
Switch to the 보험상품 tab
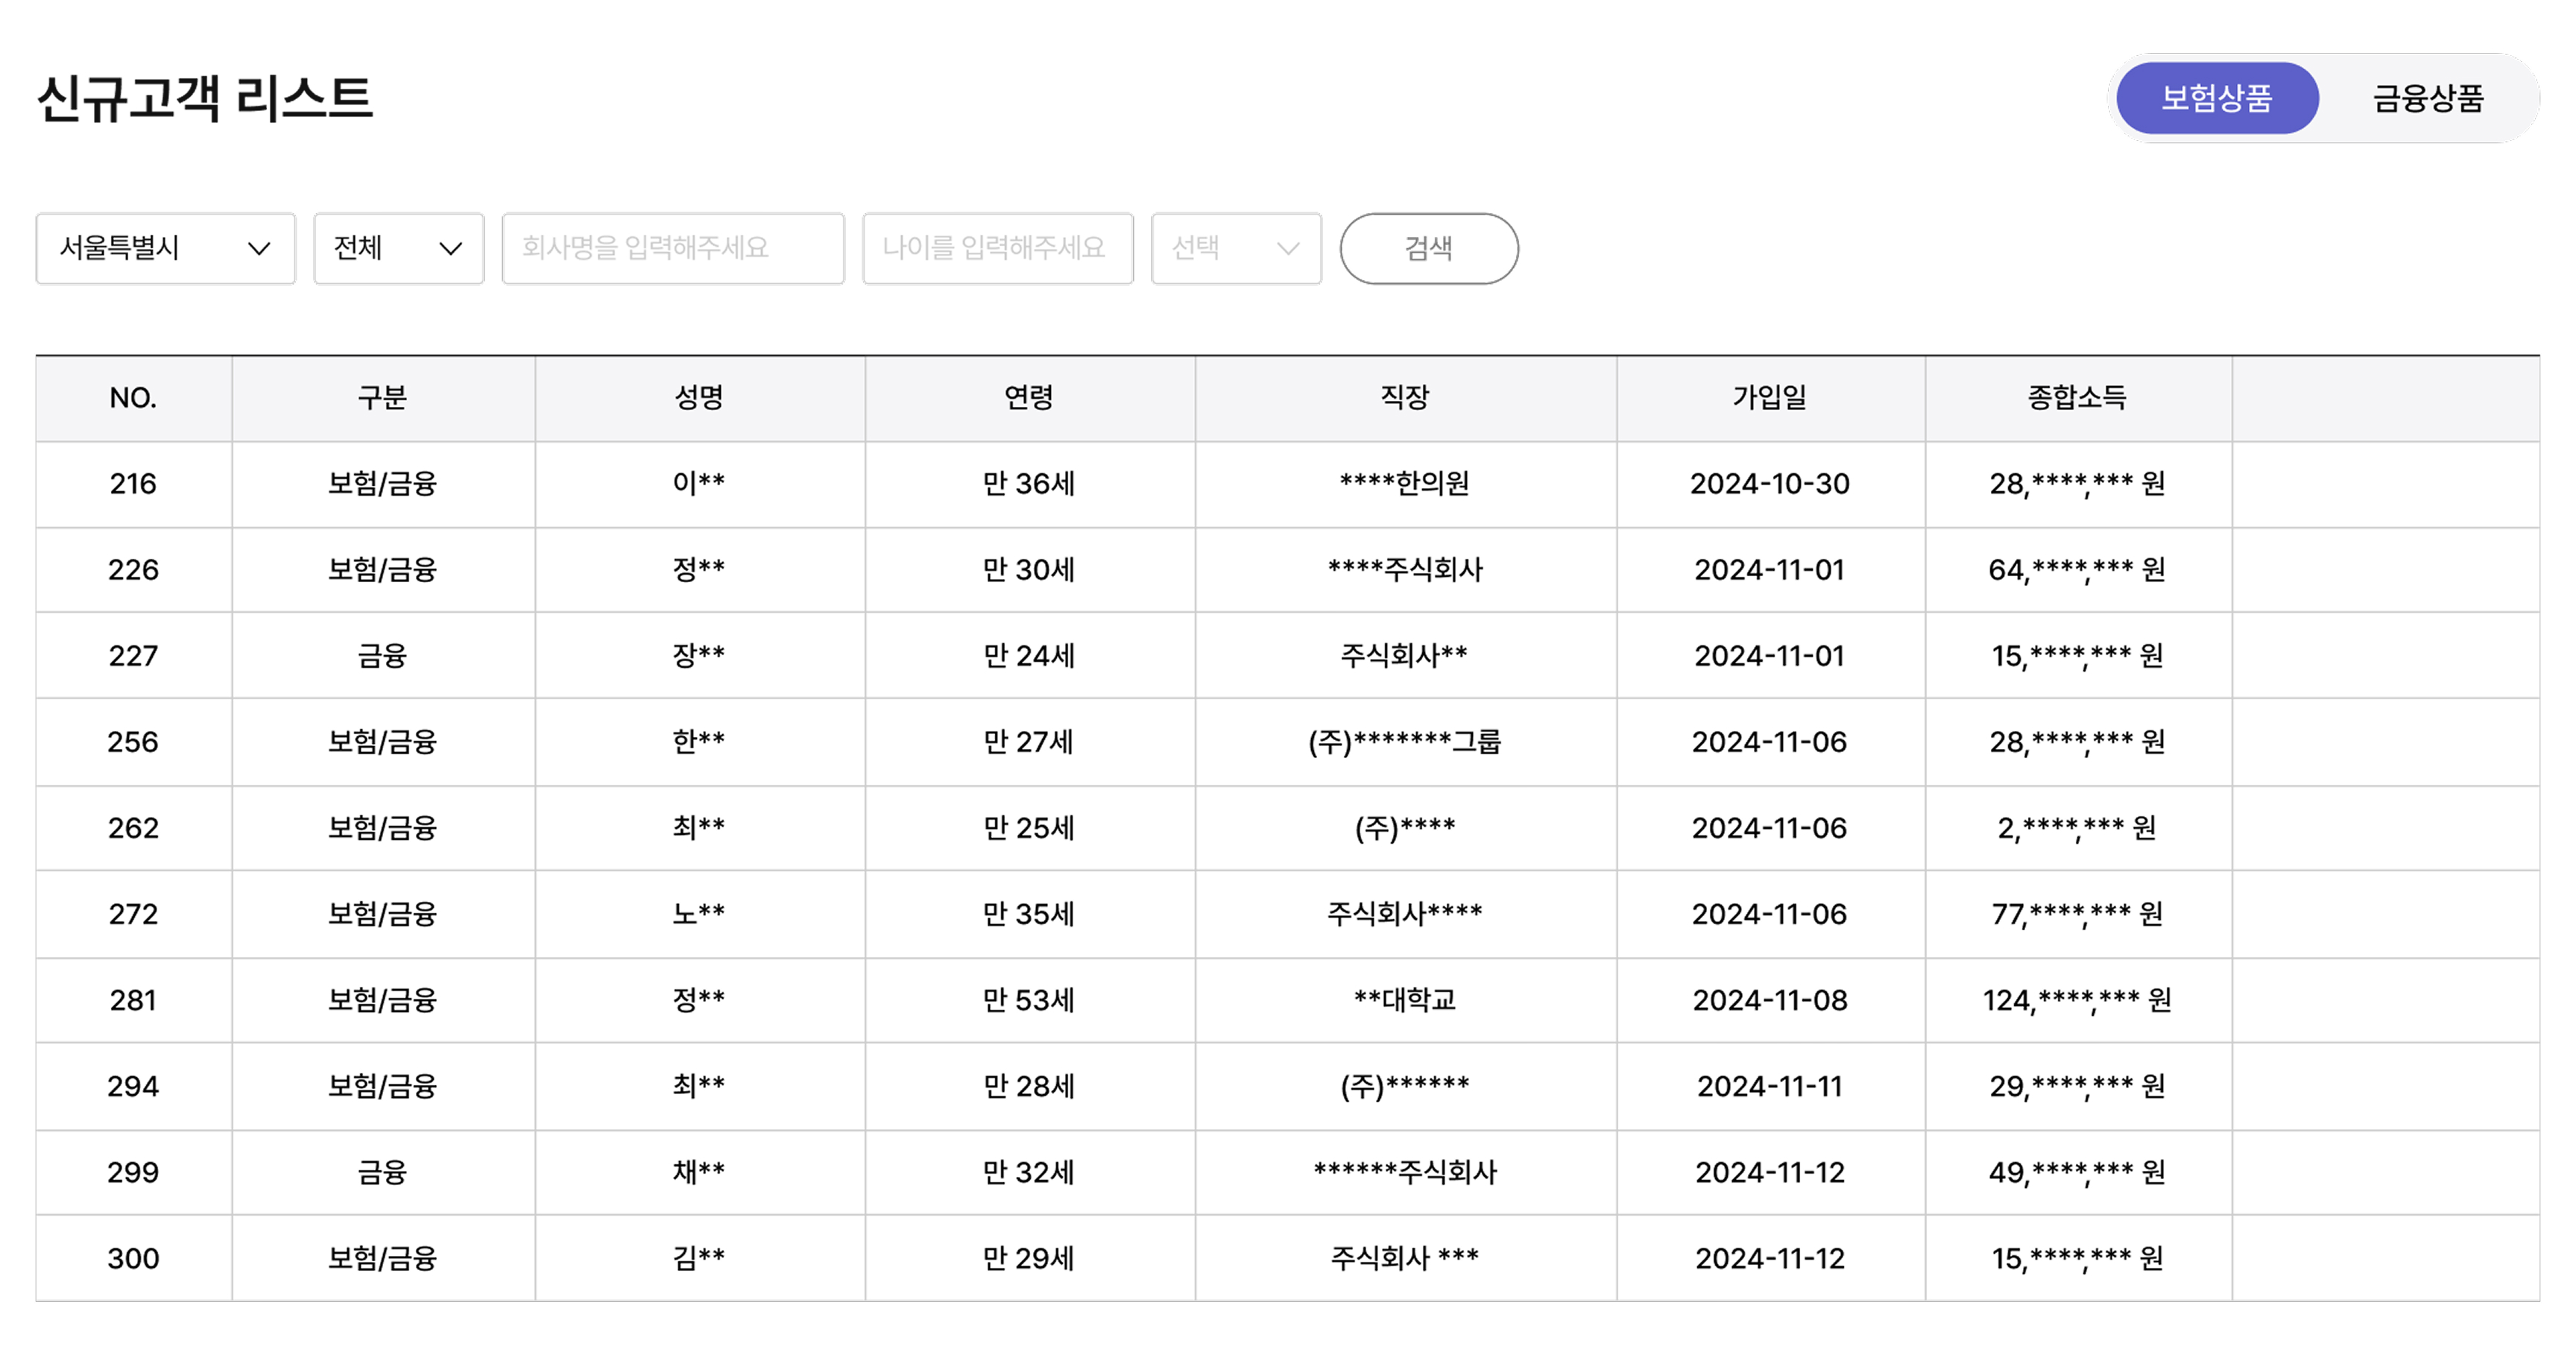(x=2216, y=98)
